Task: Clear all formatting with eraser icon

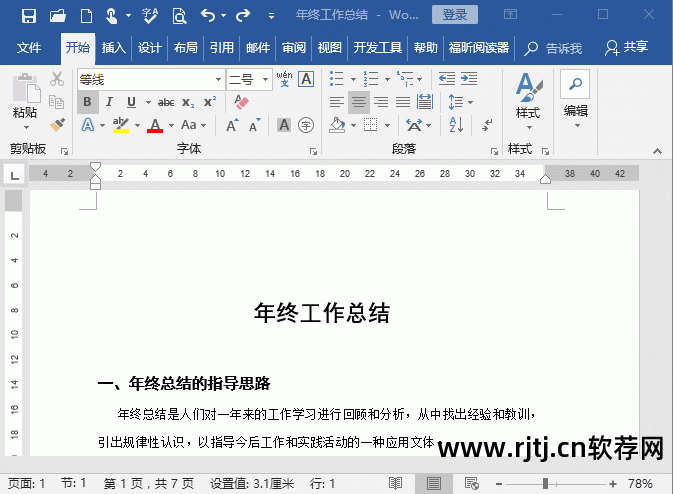Action: pos(241,102)
